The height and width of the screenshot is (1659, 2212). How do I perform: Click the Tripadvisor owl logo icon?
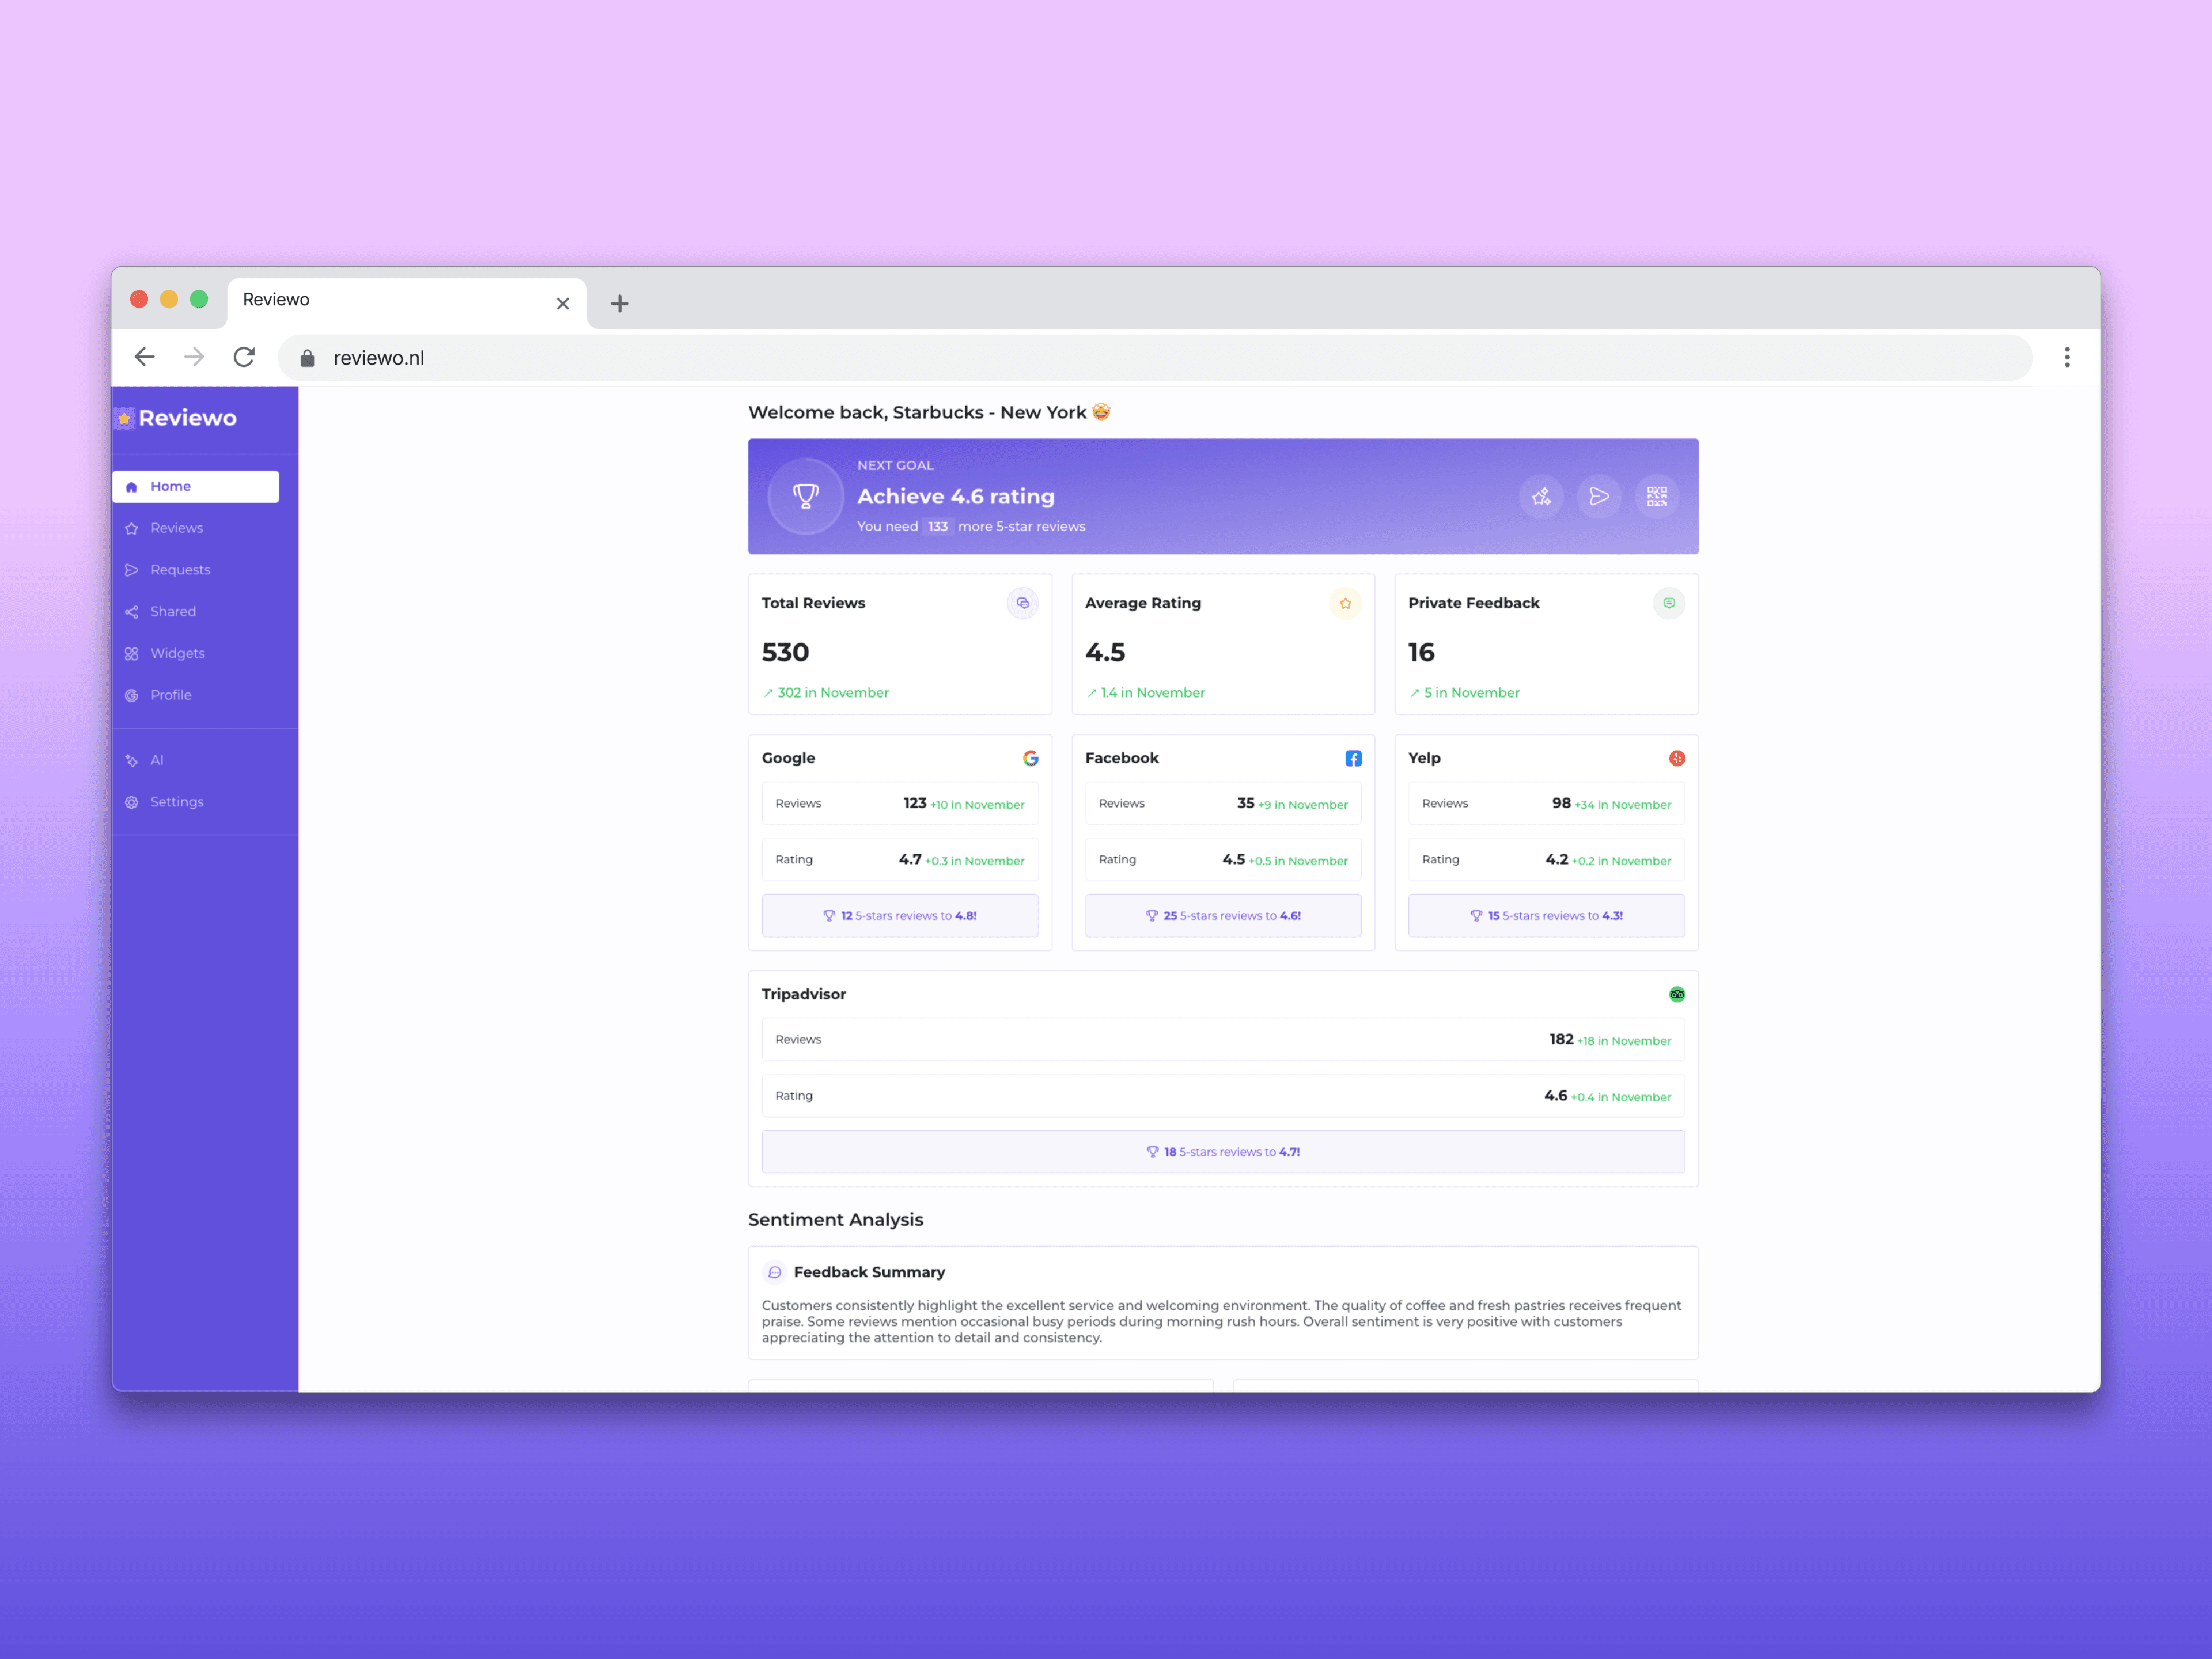(x=1677, y=994)
